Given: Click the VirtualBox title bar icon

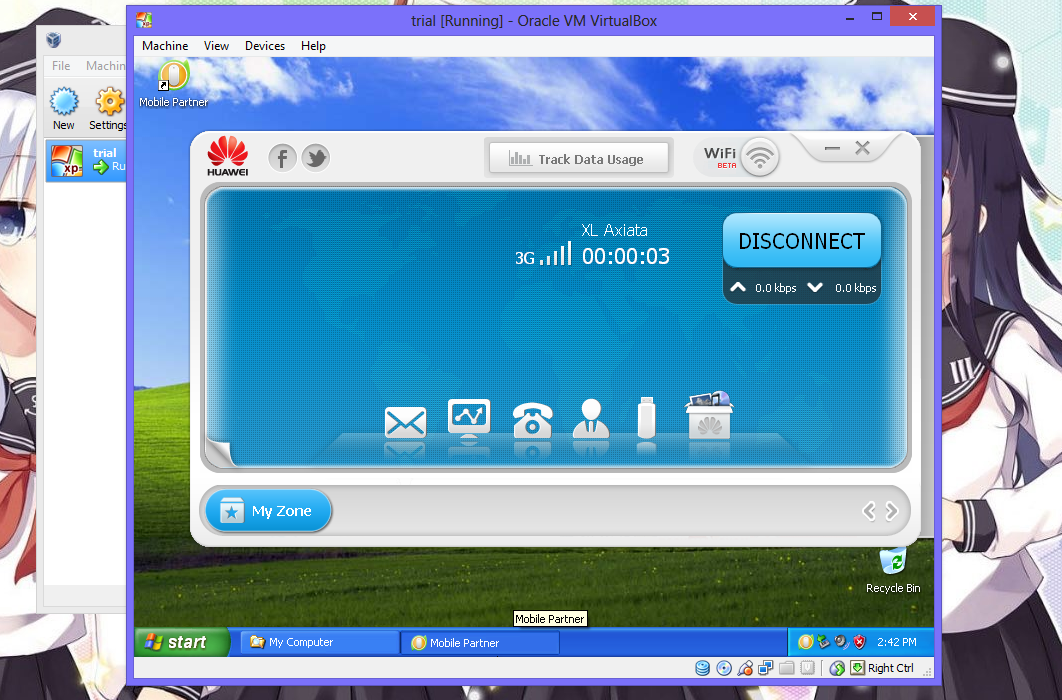Looking at the screenshot, I should (x=144, y=20).
